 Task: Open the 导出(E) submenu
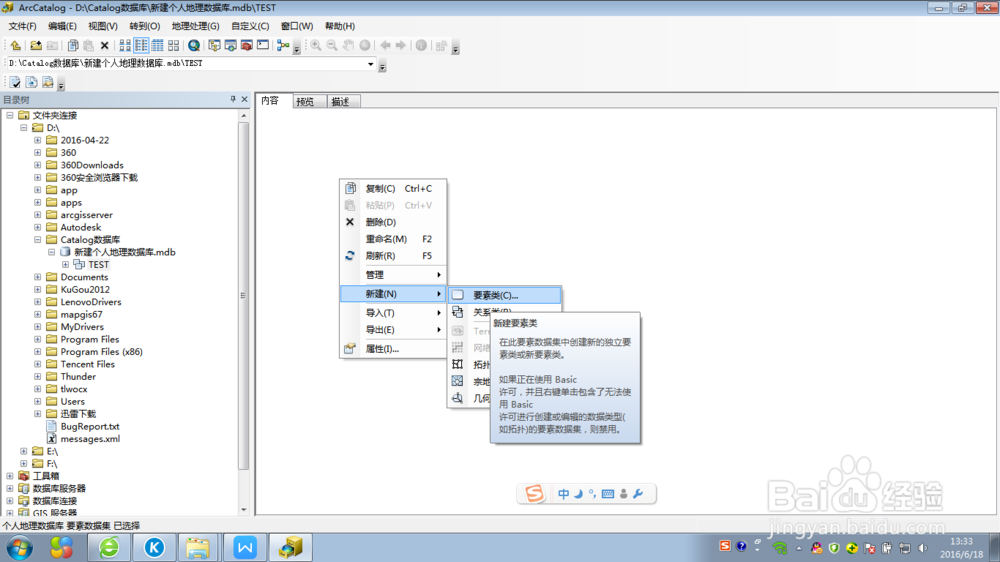pos(393,330)
